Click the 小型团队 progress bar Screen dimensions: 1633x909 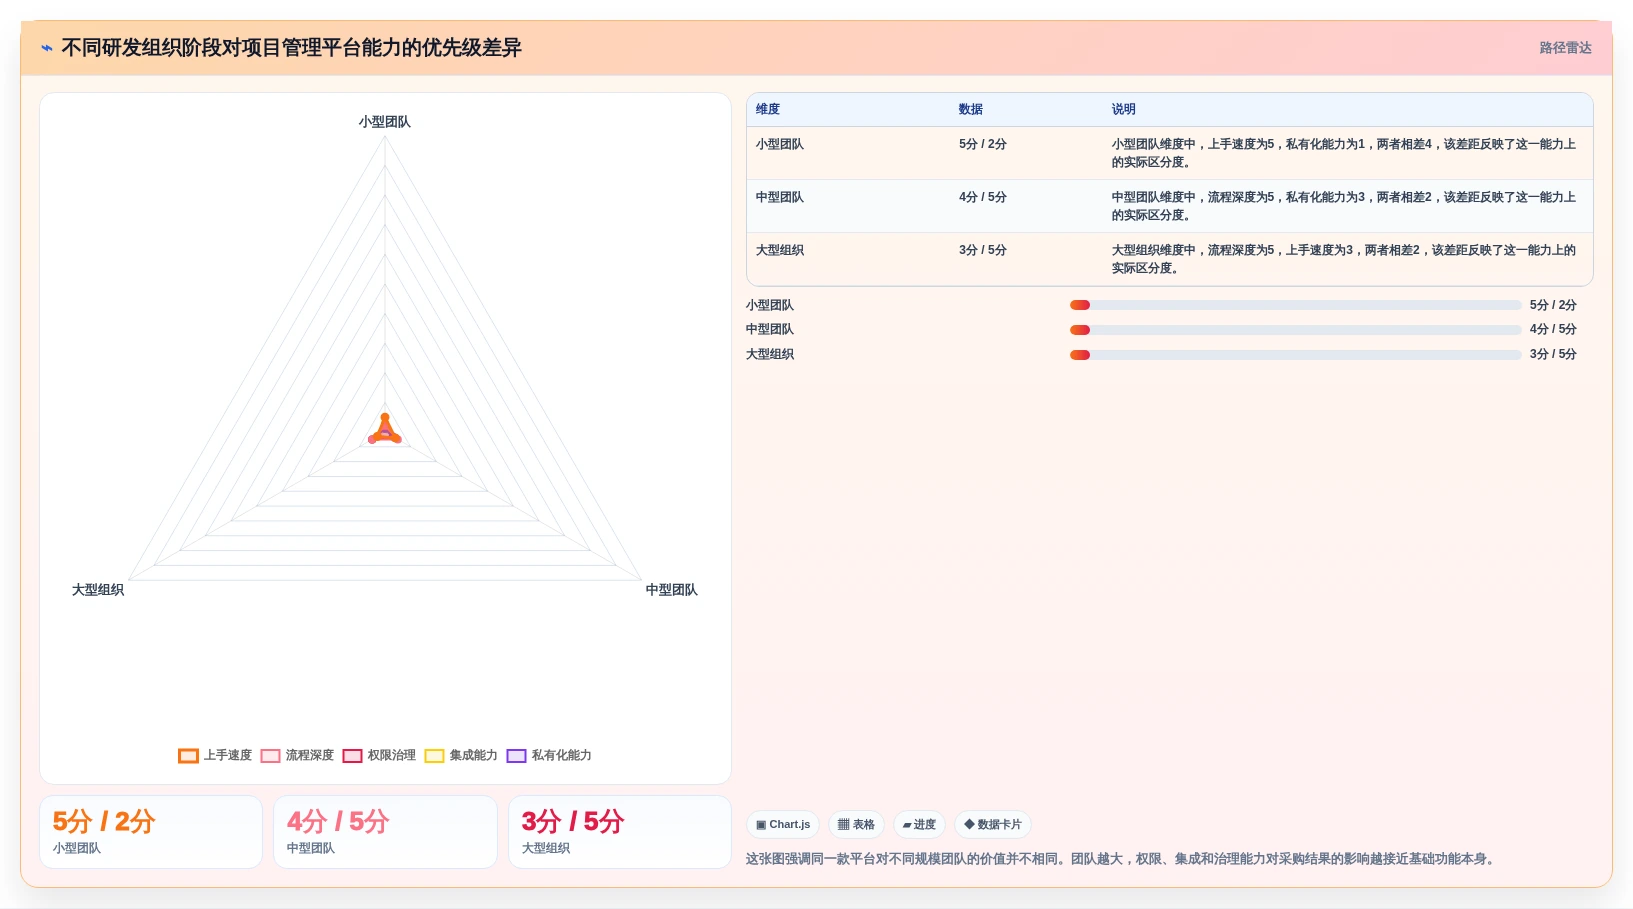[x=1295, y=305]
